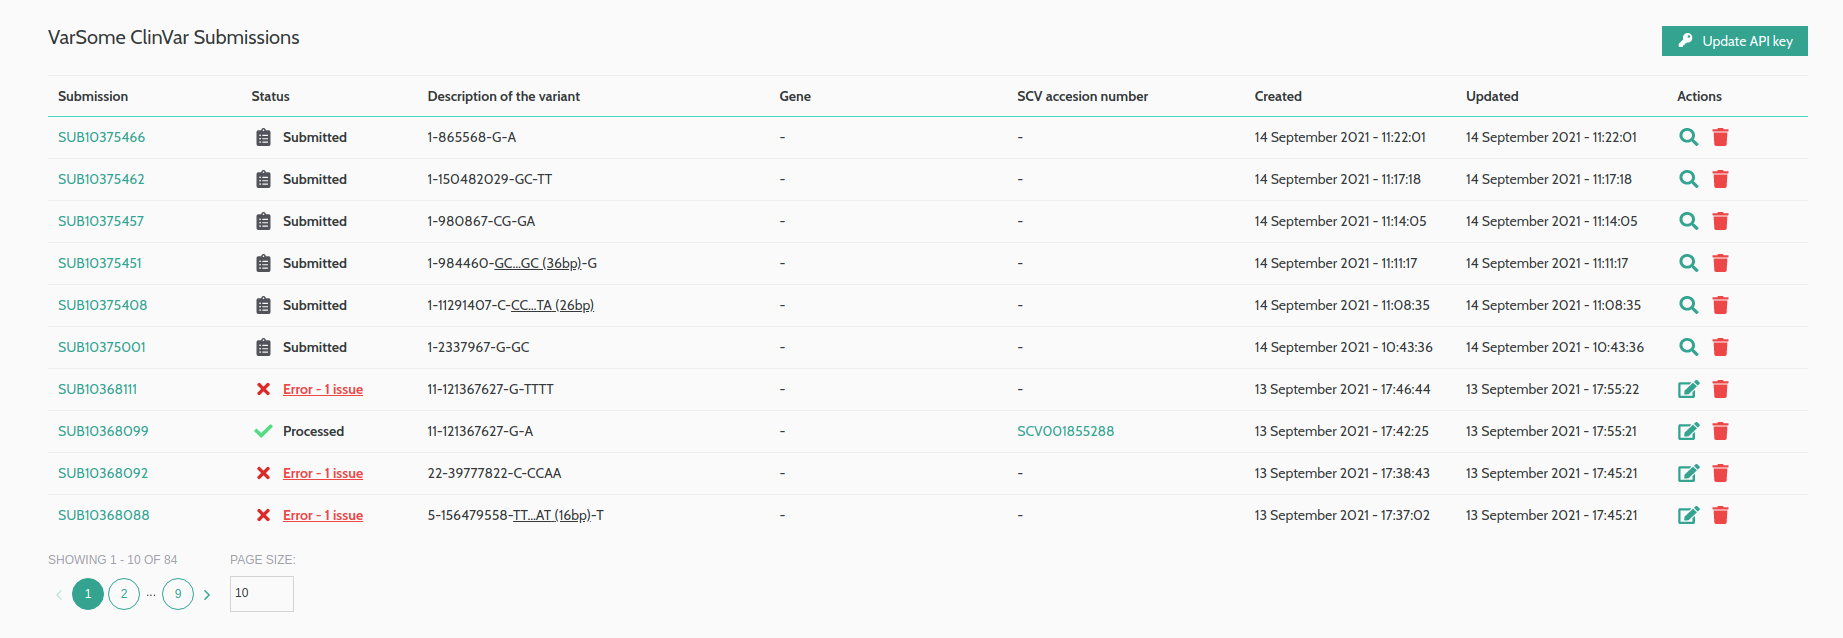Show error issue for SUB10368088

(x=323, y=515)
